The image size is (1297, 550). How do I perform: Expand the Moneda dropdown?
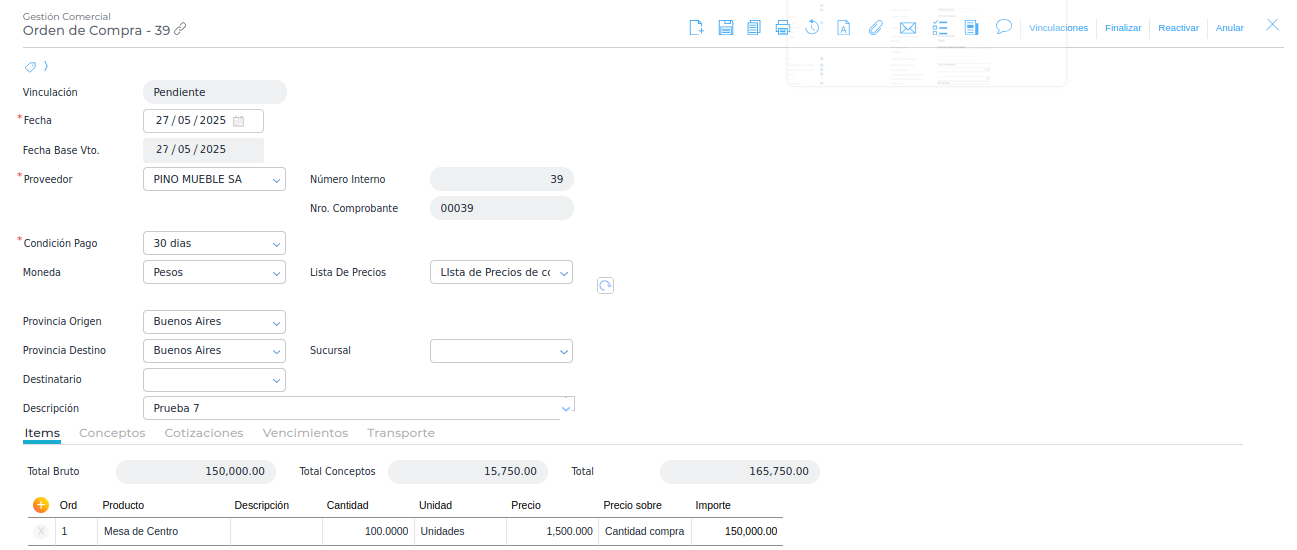[x=277, y=273]
